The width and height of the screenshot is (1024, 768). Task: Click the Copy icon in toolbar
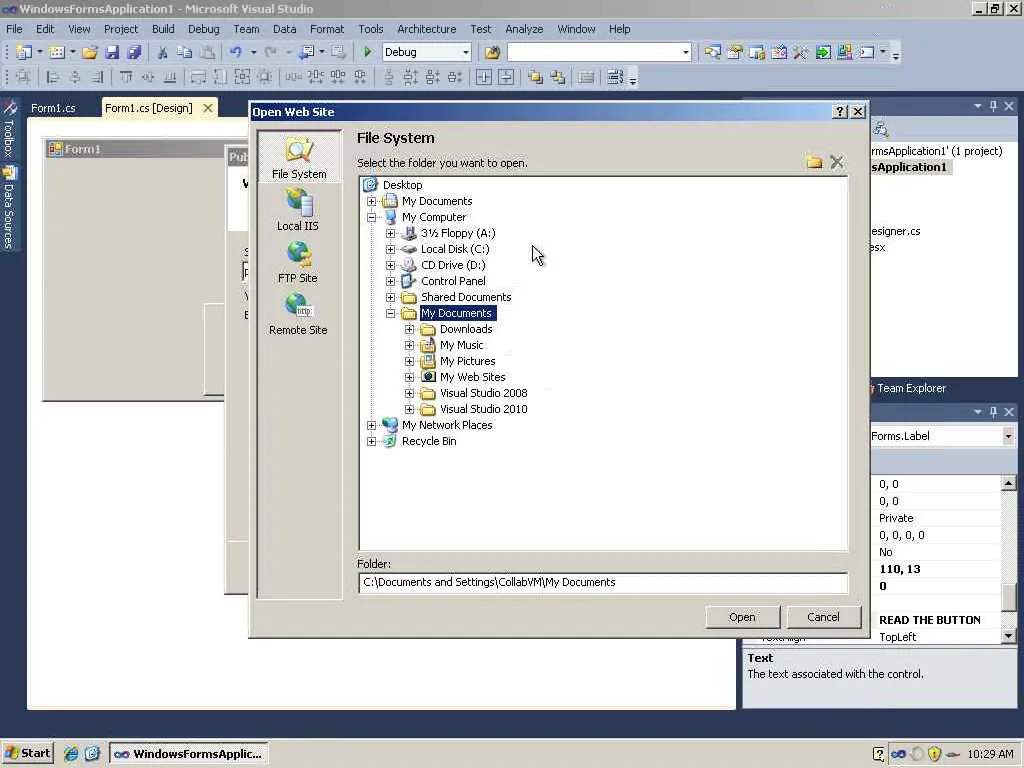tap(185, 52)
